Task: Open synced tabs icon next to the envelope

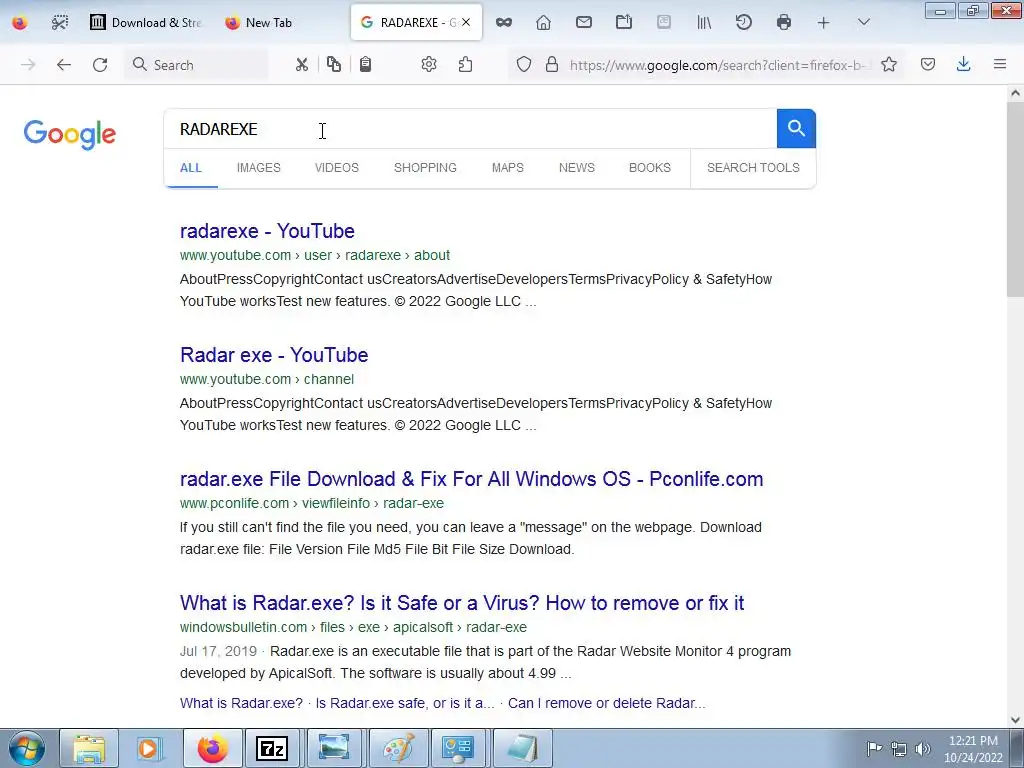Action: click(x=624, y=23)
